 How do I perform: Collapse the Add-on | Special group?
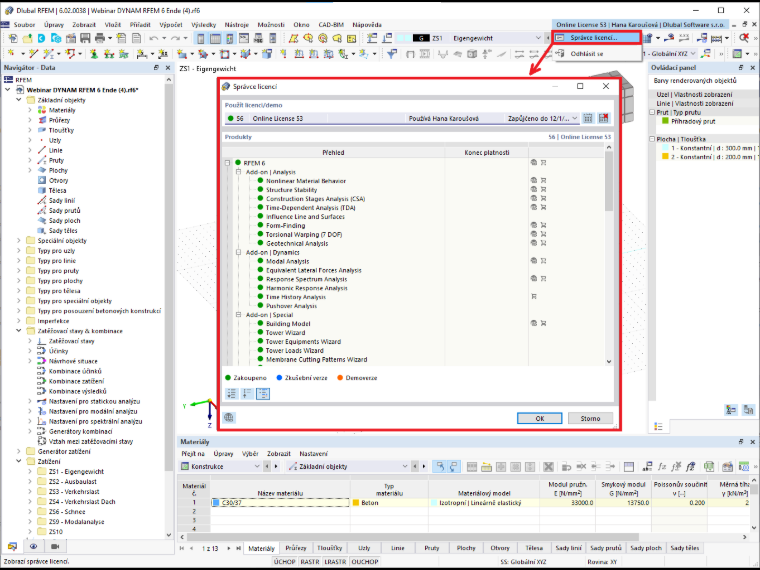pyautogui.click(x=238, y=315)
